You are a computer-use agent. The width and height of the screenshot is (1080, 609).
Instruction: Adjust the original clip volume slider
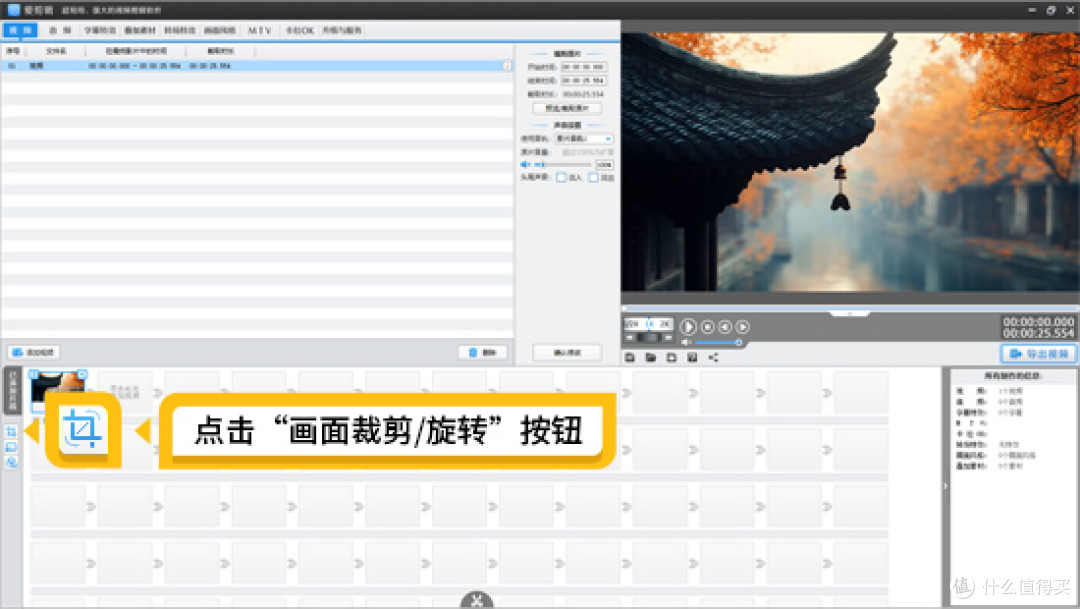click(561, 165)
